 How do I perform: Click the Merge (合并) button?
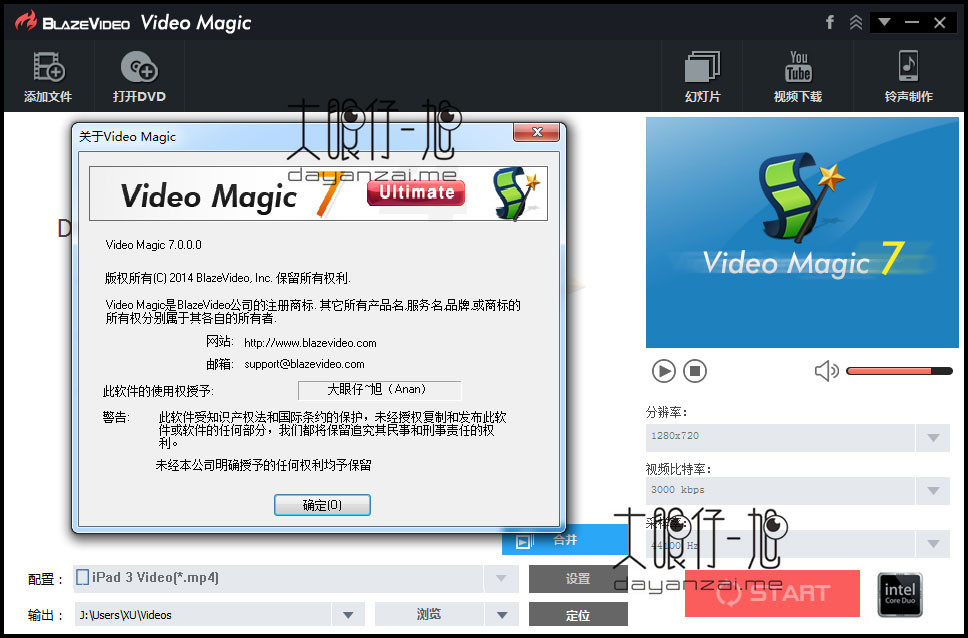click(564, 540)
